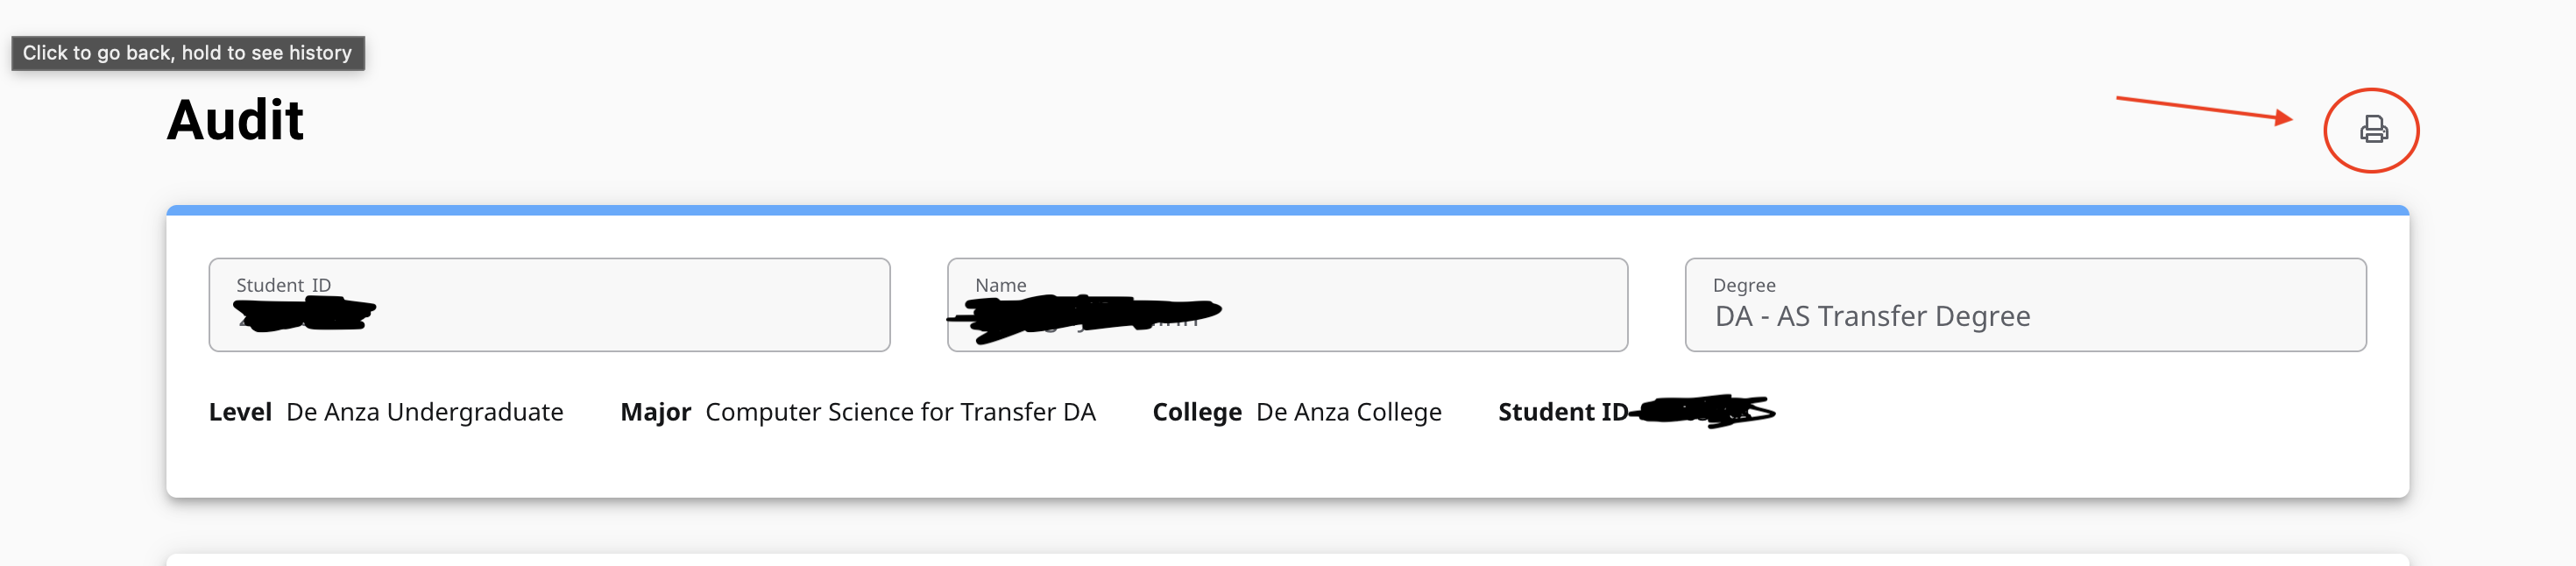Click the Audit page heading
This screenshot has width=2576, height=566.
click(235, 121)
